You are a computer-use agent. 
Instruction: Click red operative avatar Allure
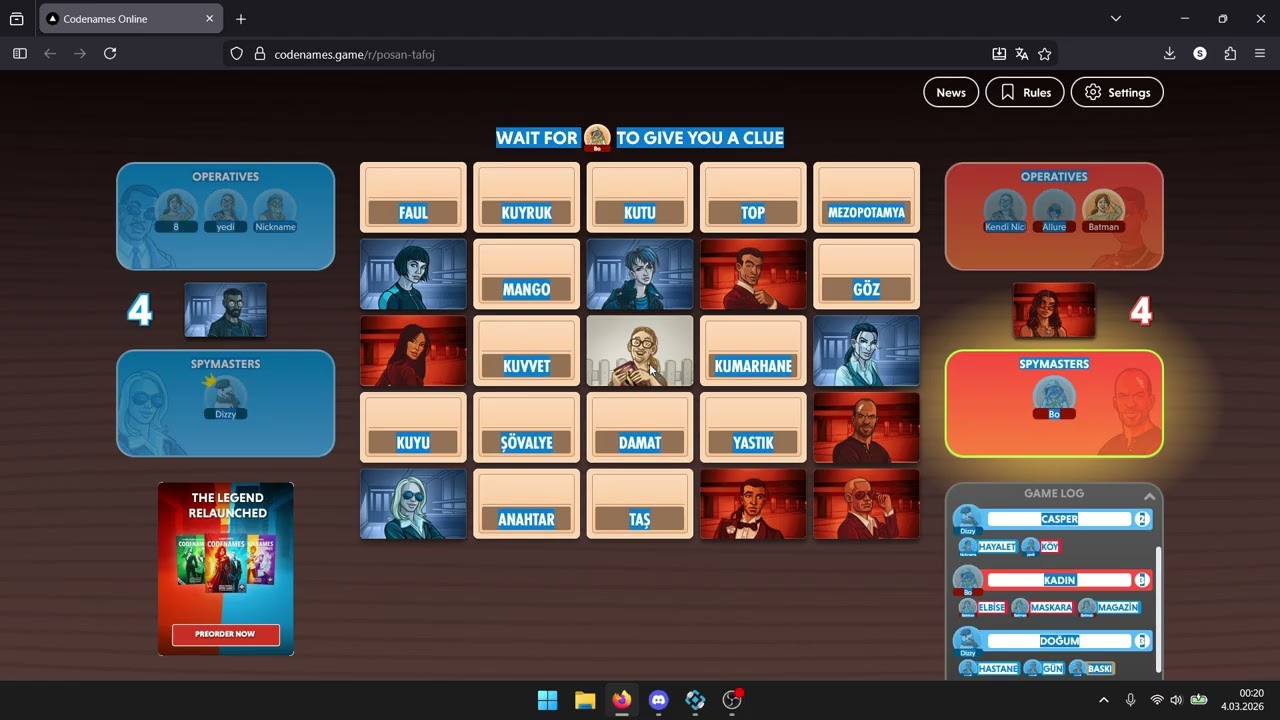1054,208
